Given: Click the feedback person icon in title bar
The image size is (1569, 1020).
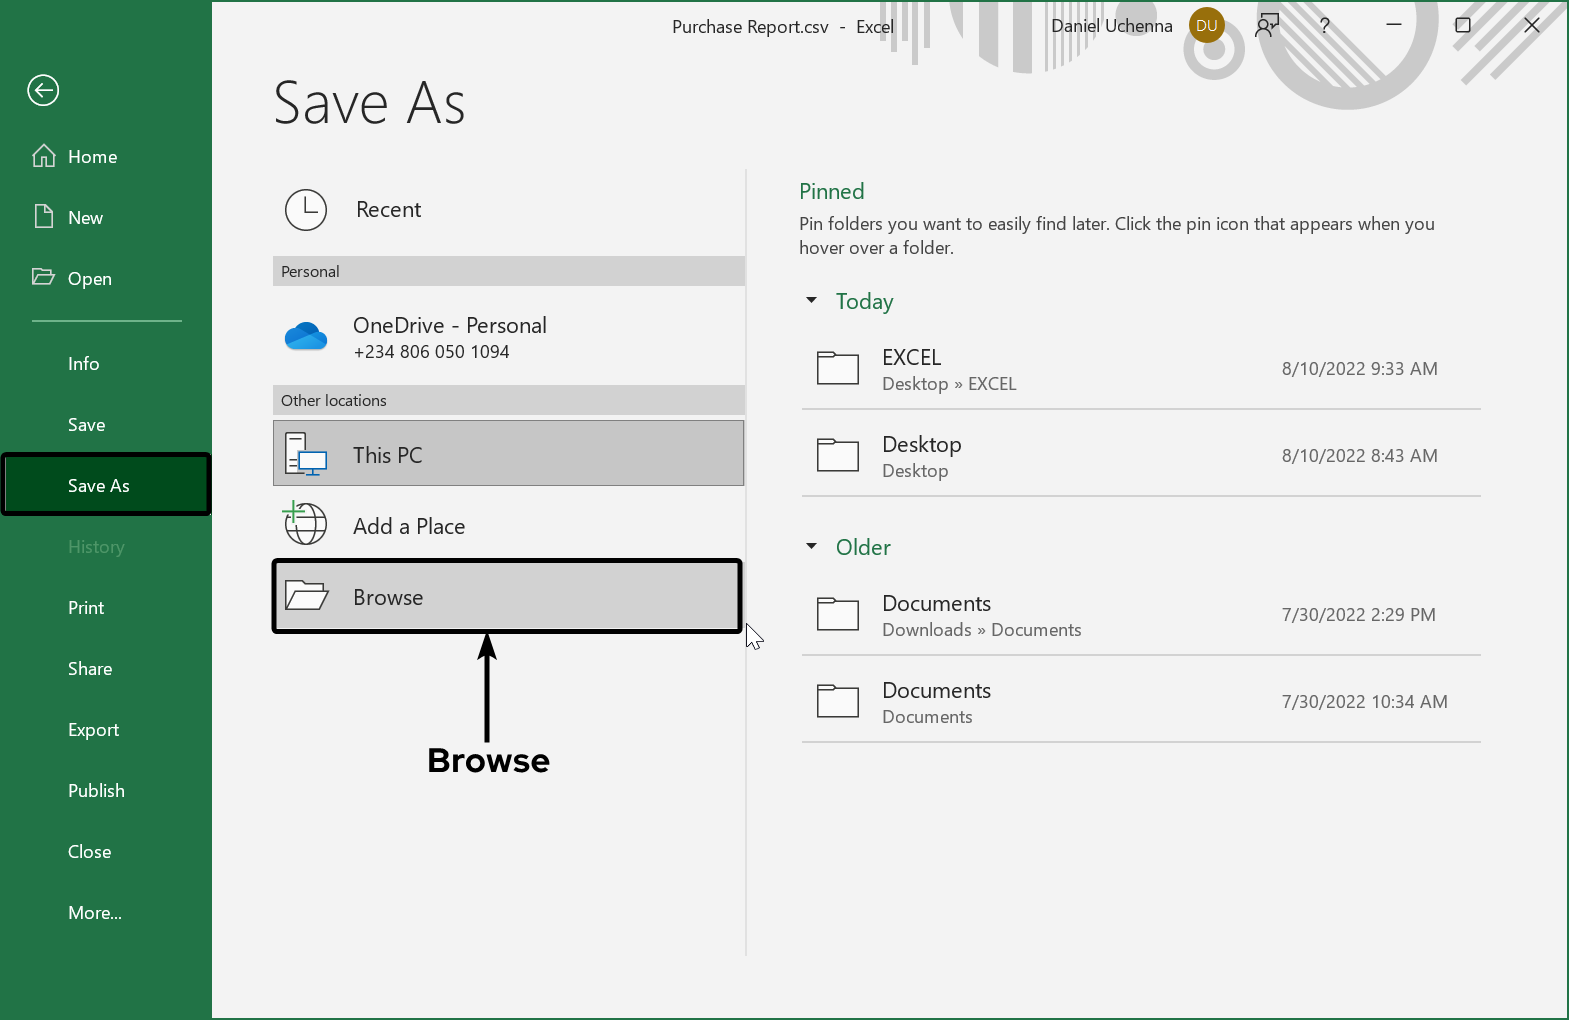Looking at the screenshot, I should point(1267,26).
